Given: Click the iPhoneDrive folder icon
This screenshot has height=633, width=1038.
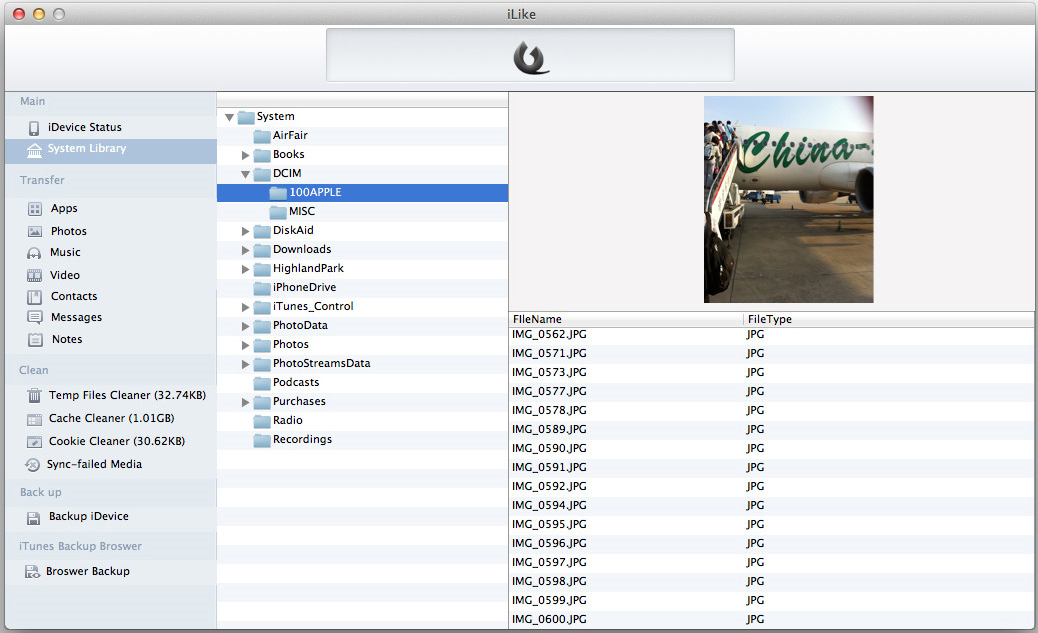Looking at the screenshot, I should click(262, 288).
